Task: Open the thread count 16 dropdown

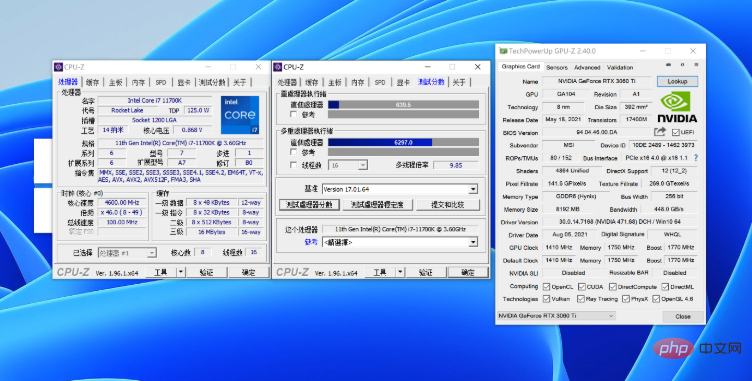Action: (x=363, y=165)
